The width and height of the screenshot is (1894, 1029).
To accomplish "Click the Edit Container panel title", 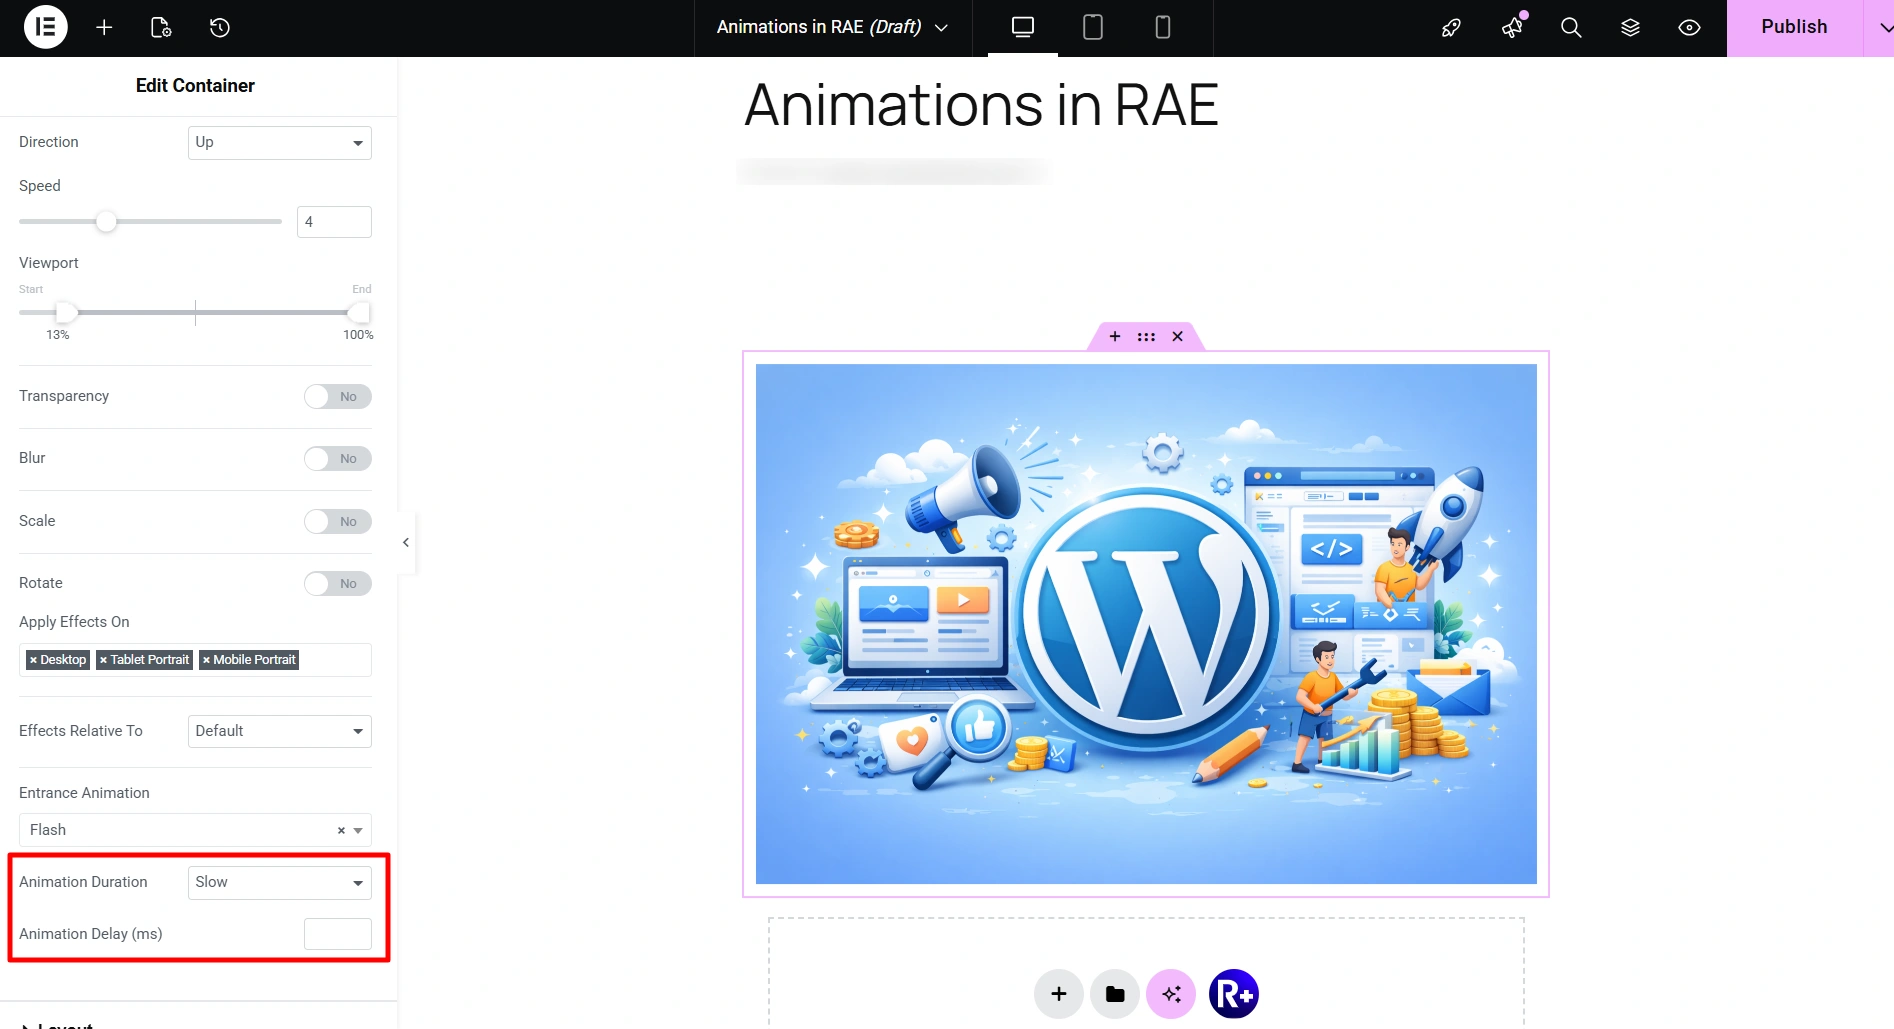I will coord(195,86).
